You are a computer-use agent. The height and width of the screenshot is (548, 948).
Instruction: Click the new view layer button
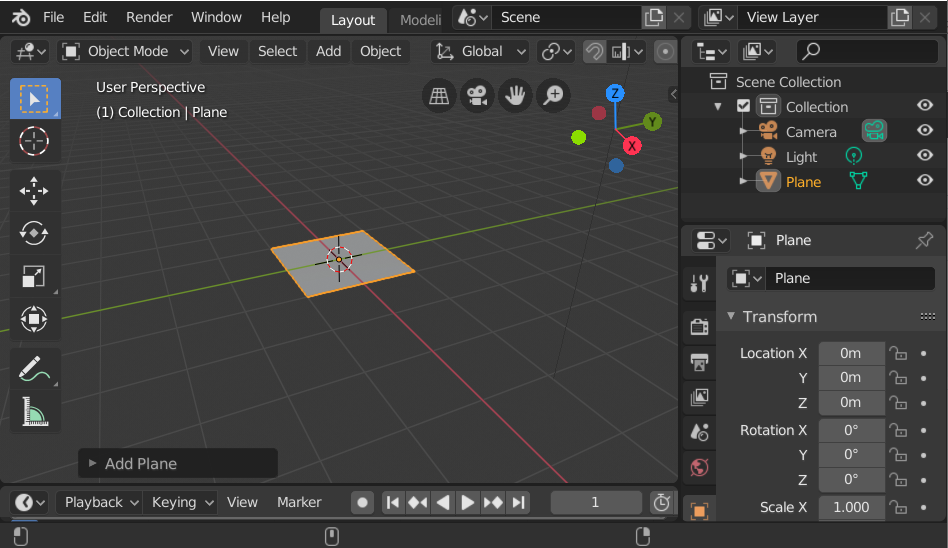pyautogui.click(x=900, y=18)
